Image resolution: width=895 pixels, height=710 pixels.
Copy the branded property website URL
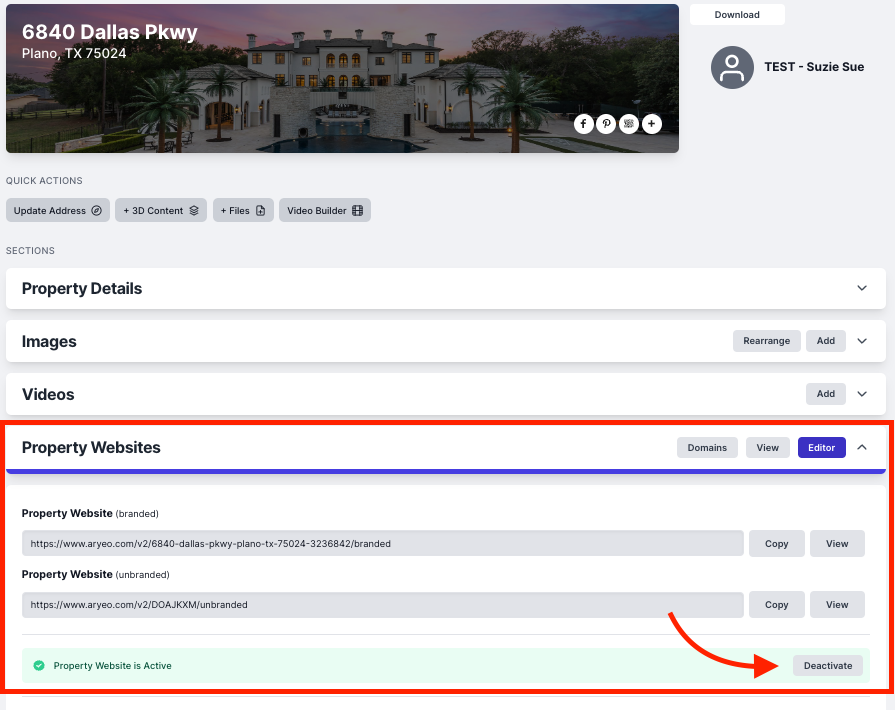pos(776,543)
